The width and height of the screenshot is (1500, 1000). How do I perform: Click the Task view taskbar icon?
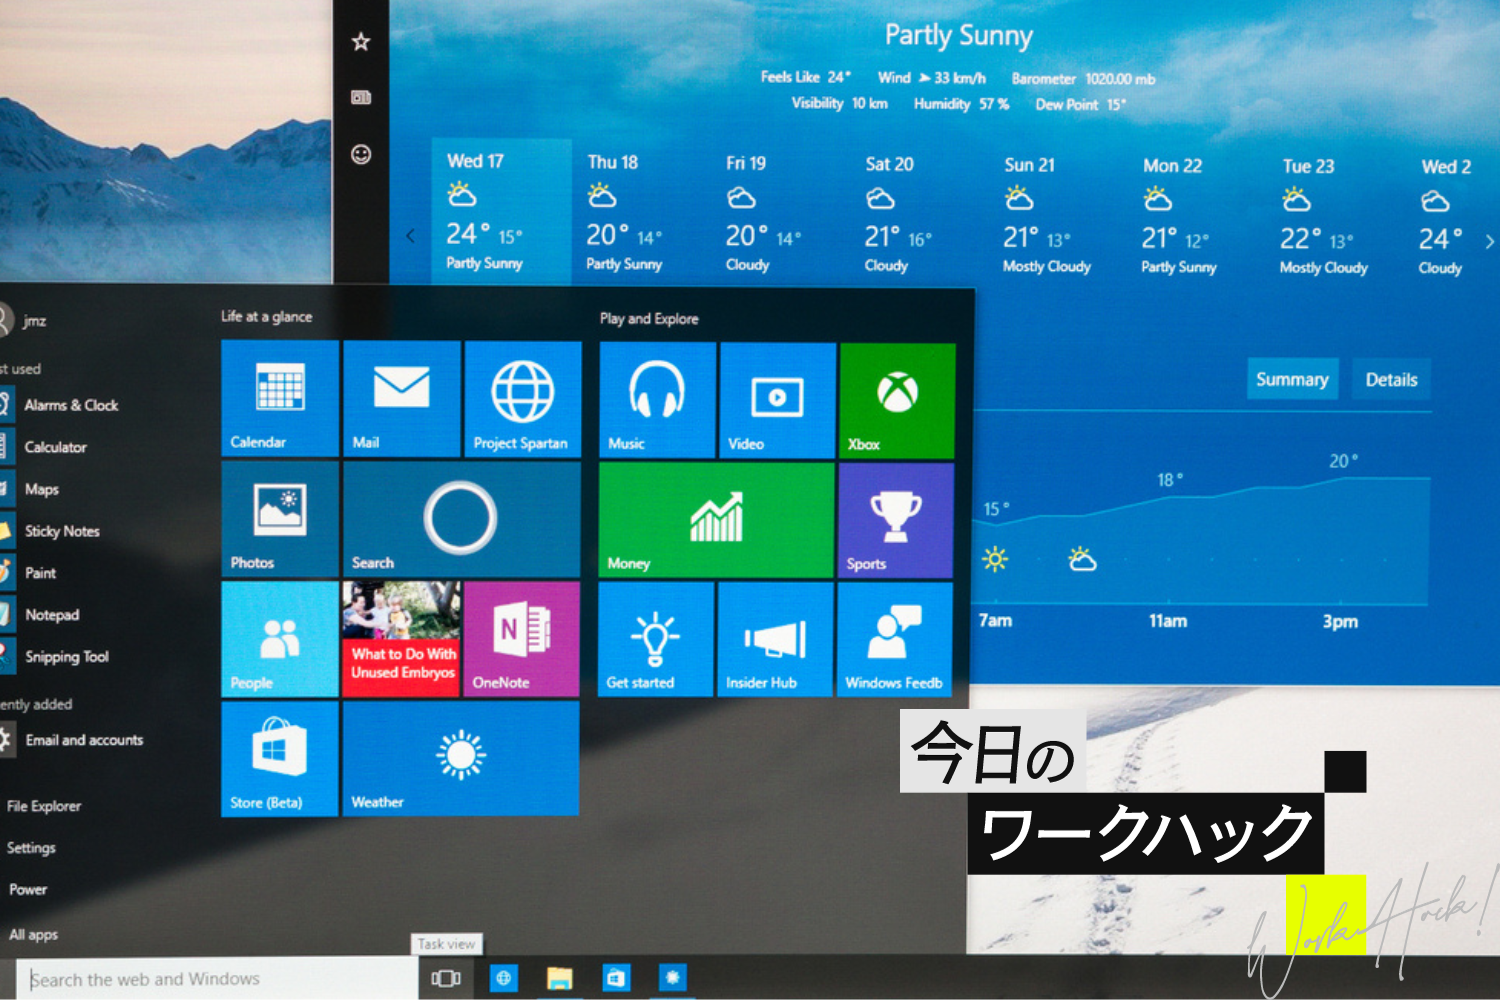[446, 978]
